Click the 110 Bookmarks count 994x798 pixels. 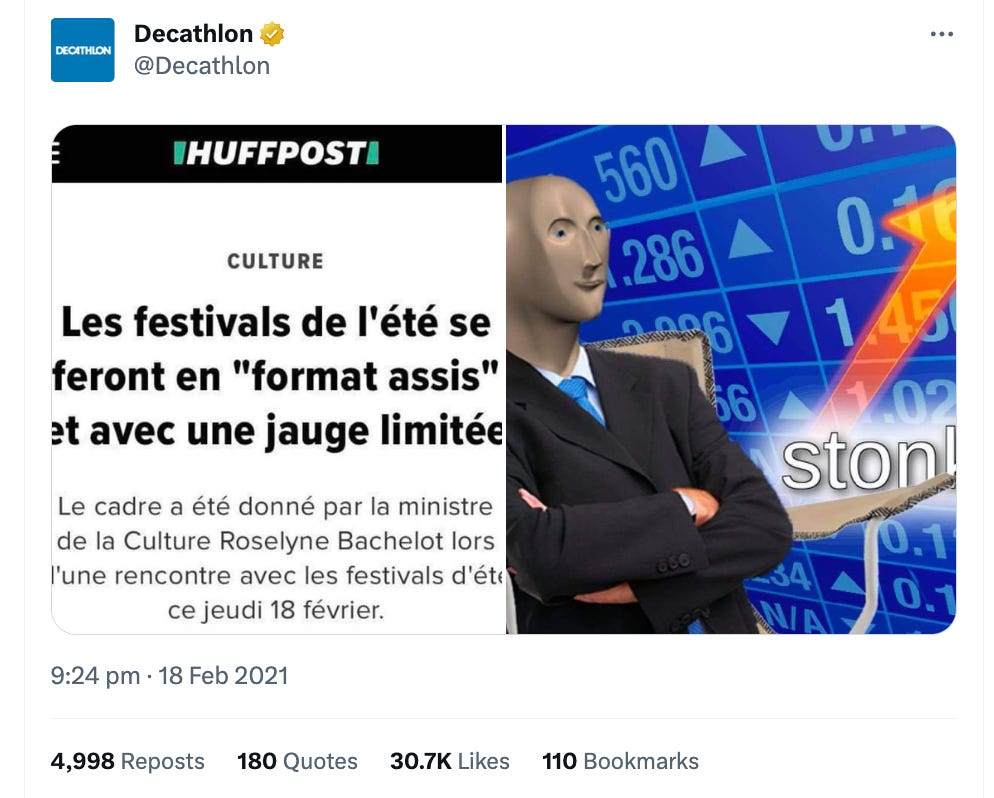click(620, 761)
